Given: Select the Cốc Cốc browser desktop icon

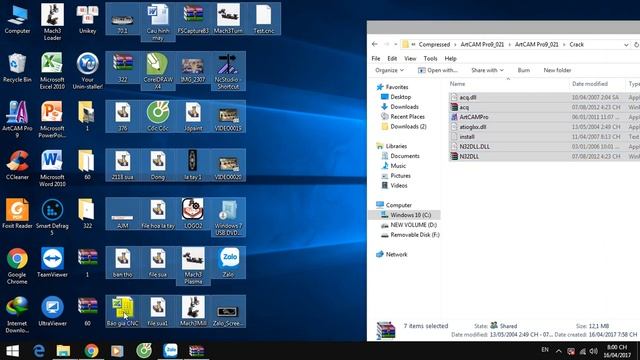Looking at the screenshot, I should (x=158, y=116).
